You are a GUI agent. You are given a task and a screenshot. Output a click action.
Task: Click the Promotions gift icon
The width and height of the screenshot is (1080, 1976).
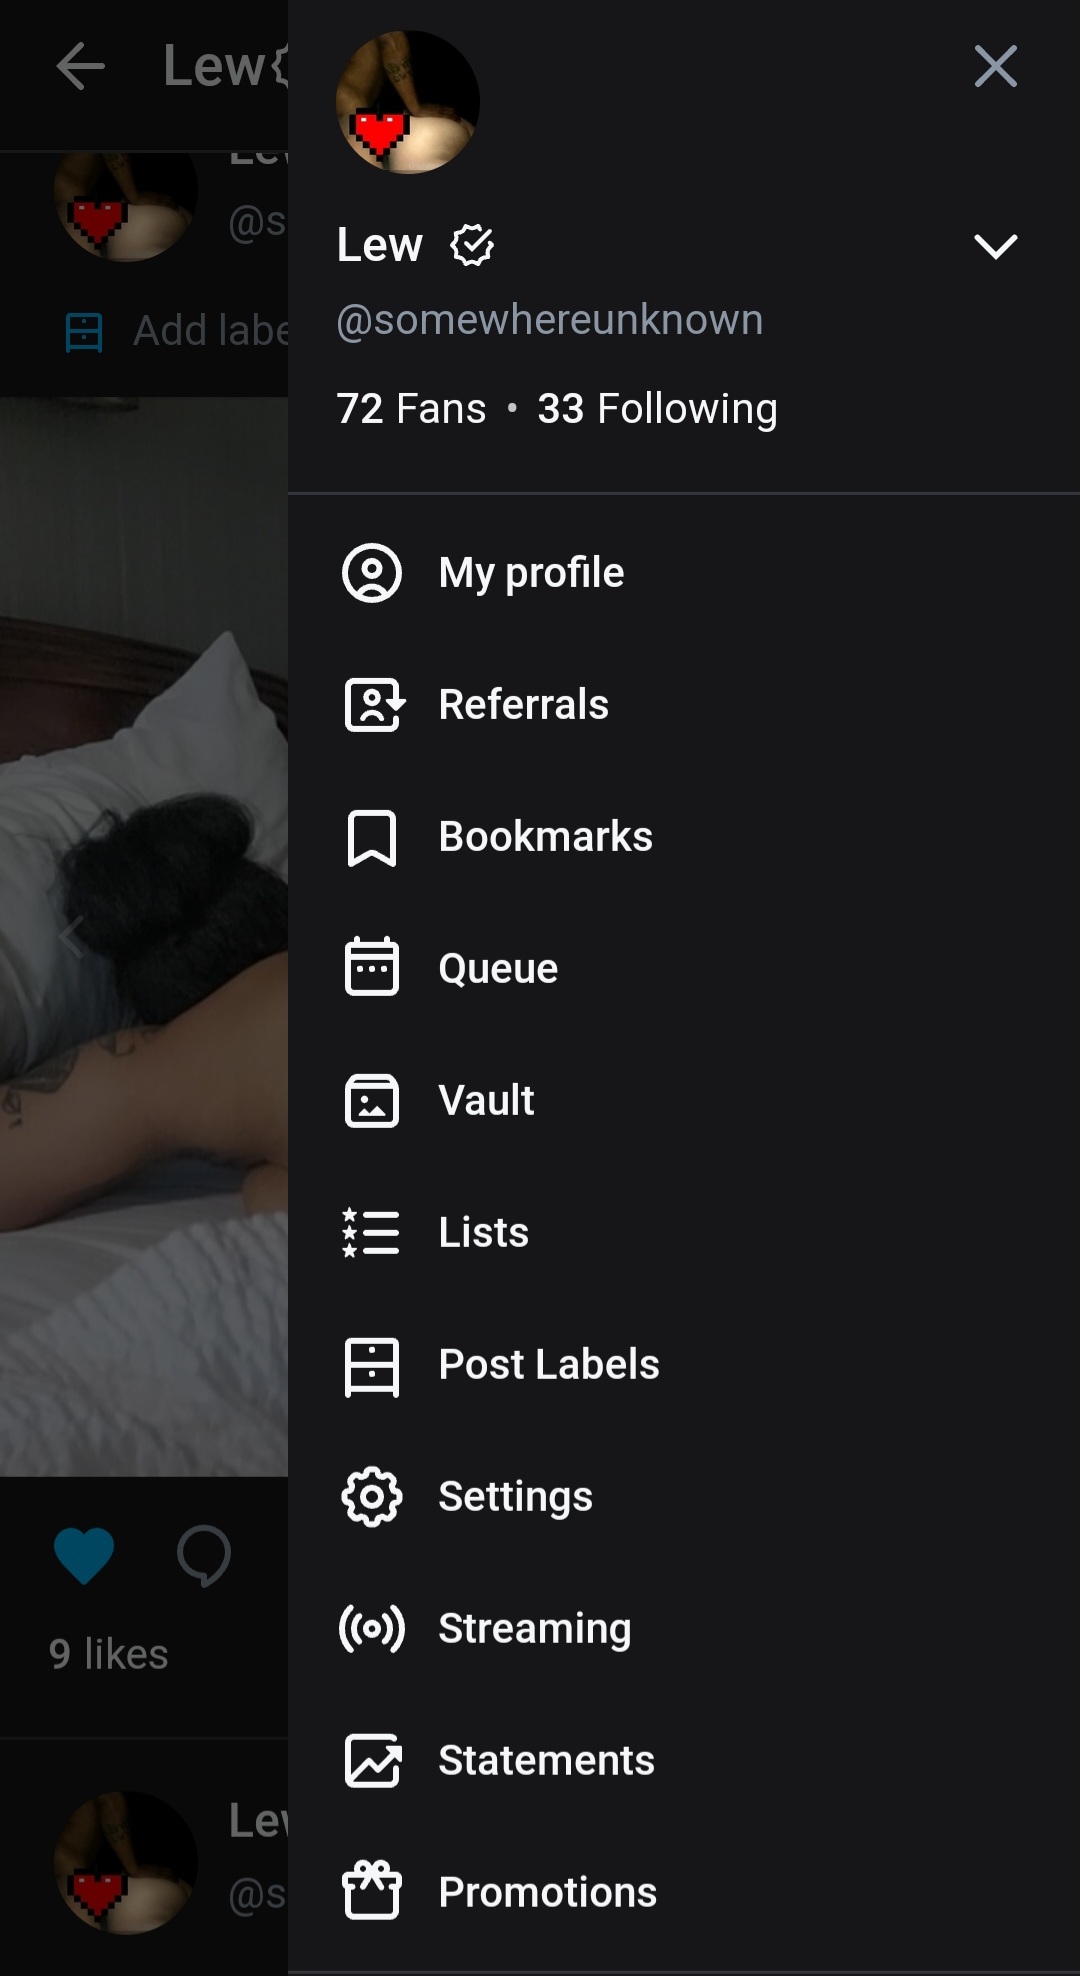pos(372,1891)
